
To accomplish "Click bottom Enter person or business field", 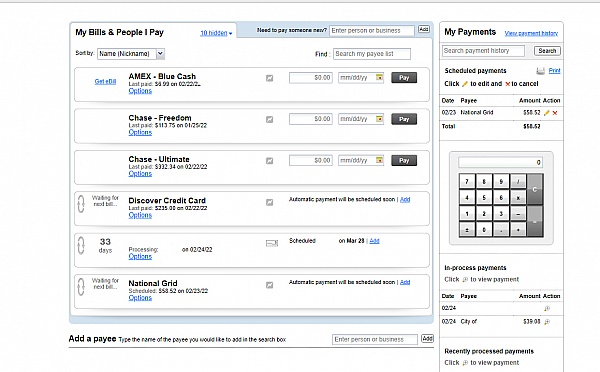I will (375, 339).
